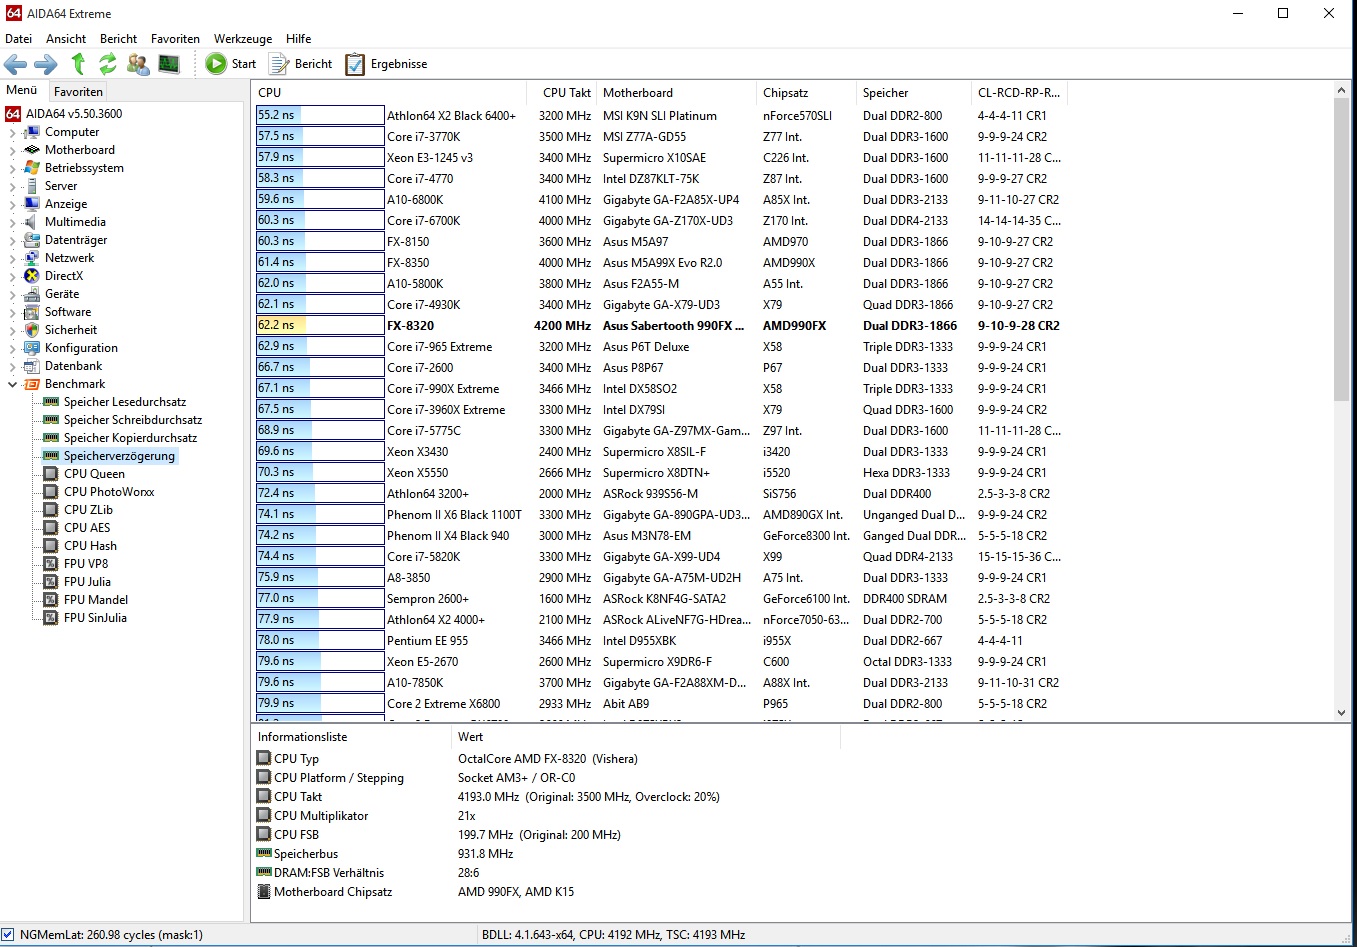Select the CPU Hash benchmark icon

[x=51, y=546]
